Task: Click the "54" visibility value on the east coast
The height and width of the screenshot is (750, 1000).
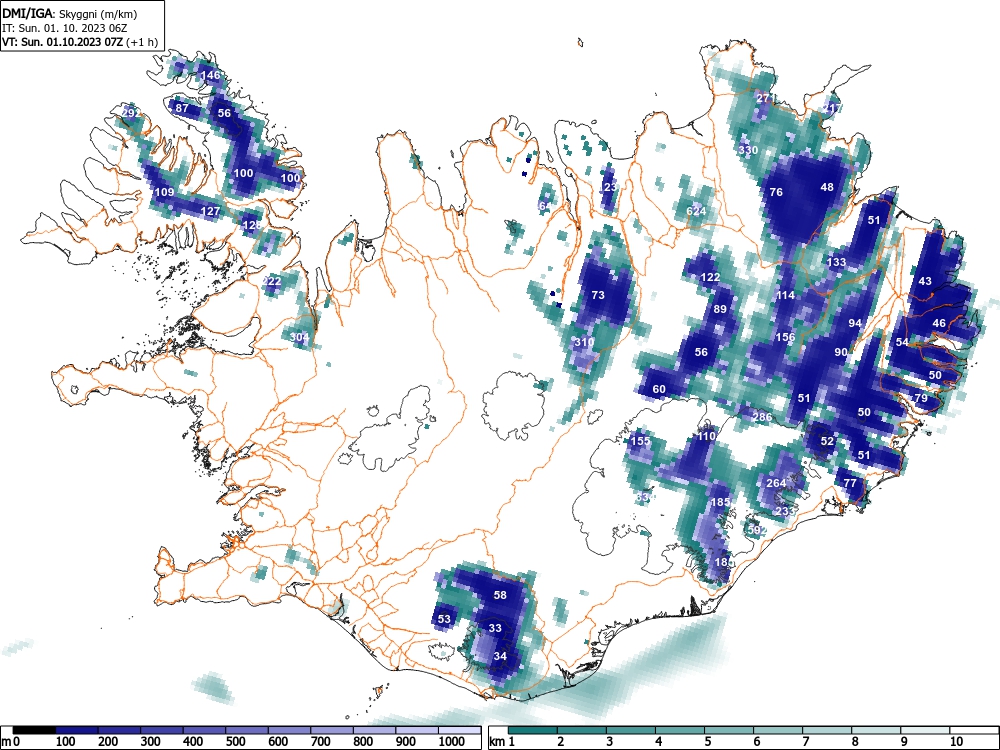Action: (x=902, y=342)
